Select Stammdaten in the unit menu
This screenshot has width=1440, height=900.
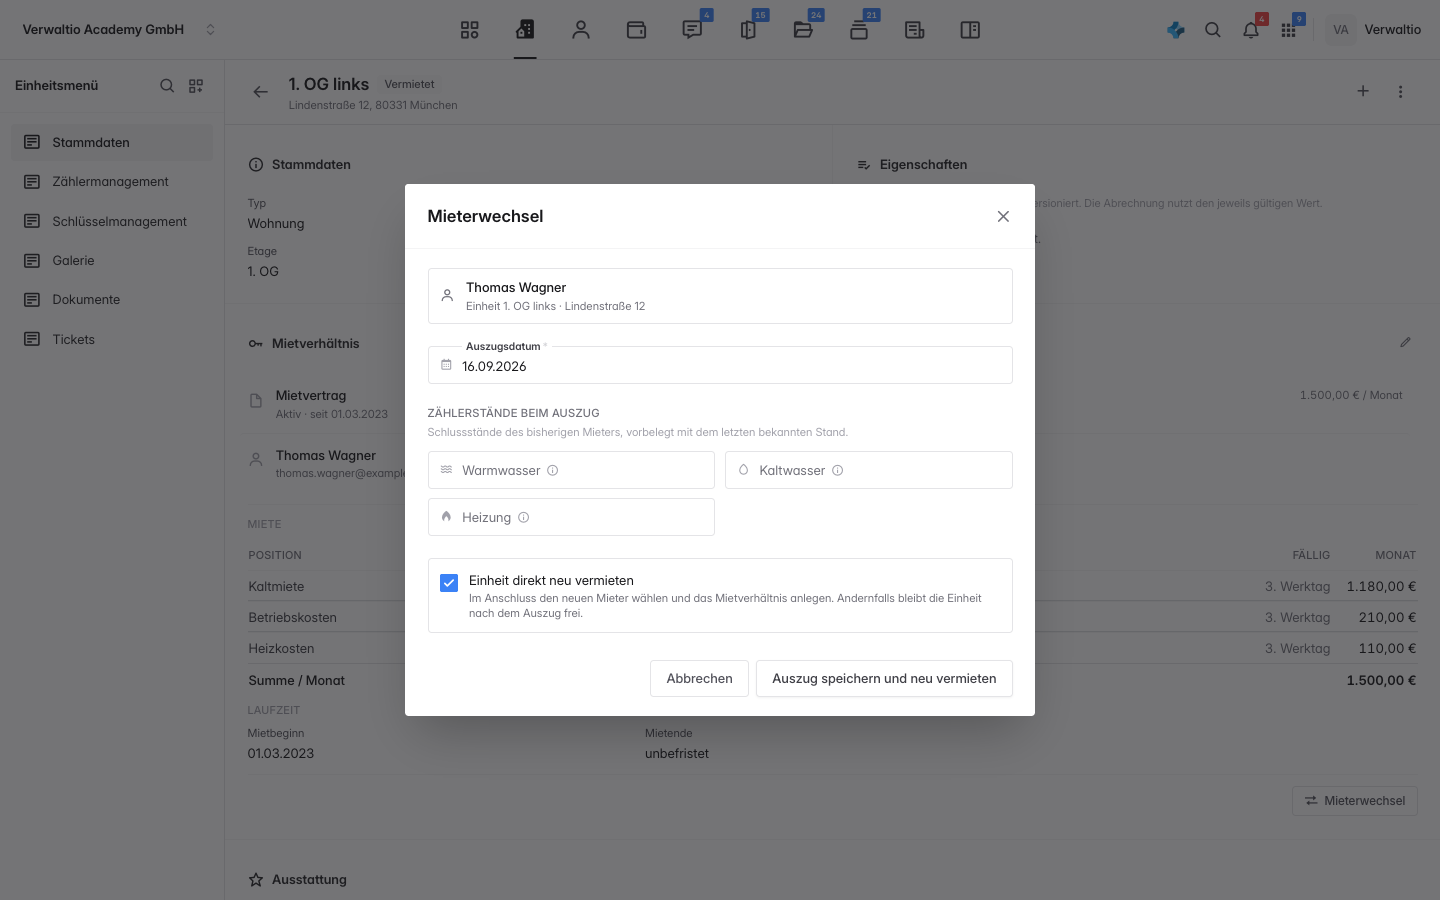coord(112,142)
